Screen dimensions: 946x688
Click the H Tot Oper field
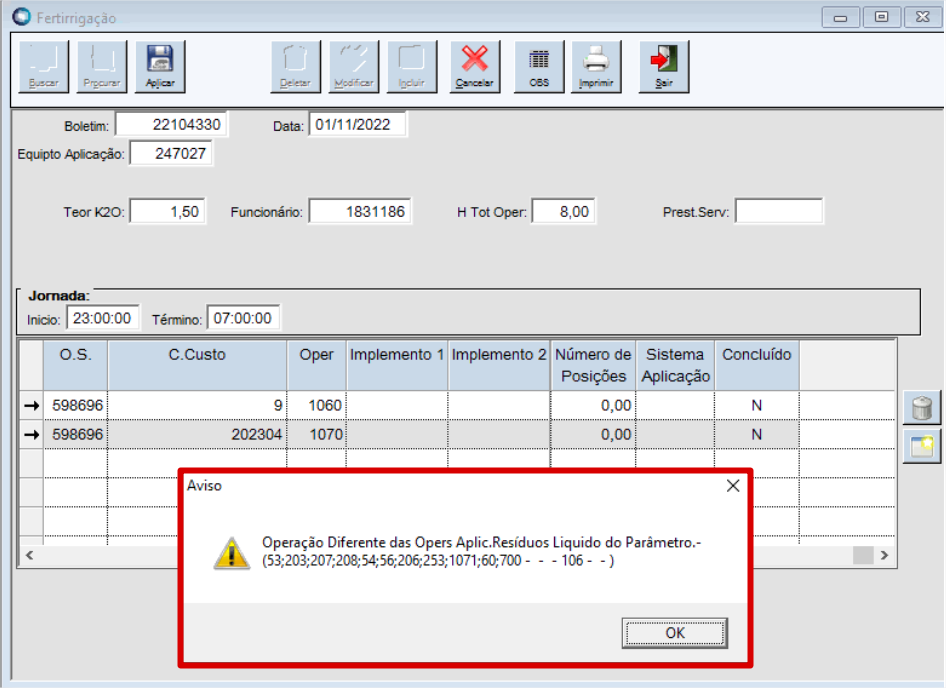point(563,212)
